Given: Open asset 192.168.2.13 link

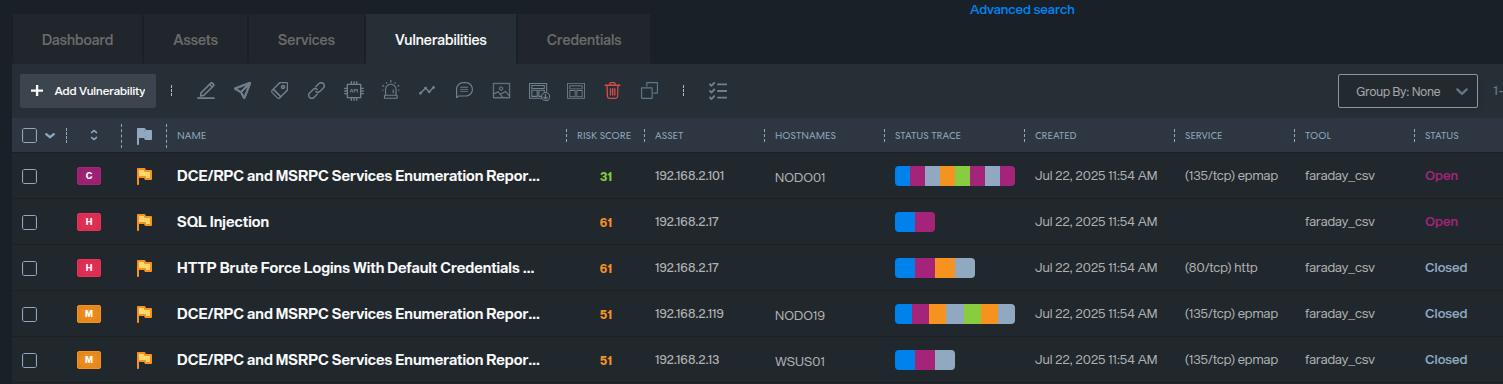Looking at the screenshot, I should (x=686, y=360).
